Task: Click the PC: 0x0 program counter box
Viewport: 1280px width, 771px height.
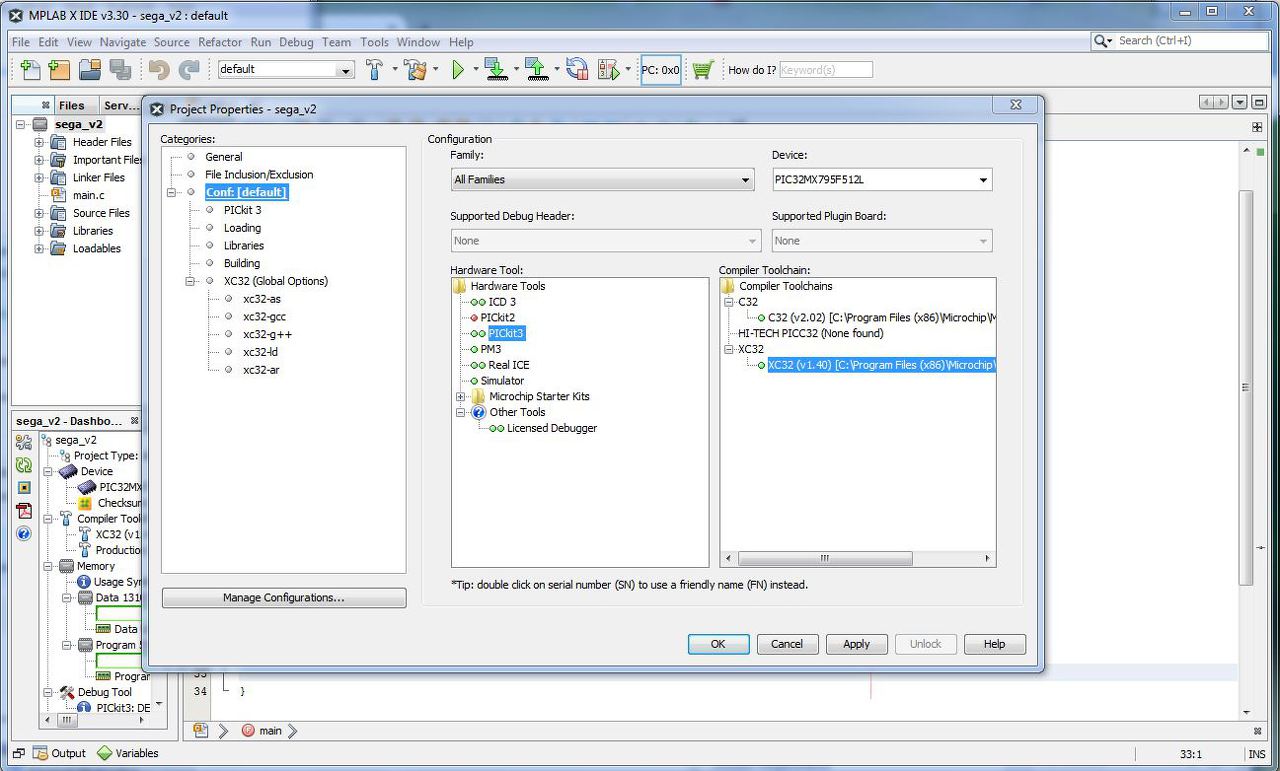Action: pyautogui.click(x=661, y=70)
